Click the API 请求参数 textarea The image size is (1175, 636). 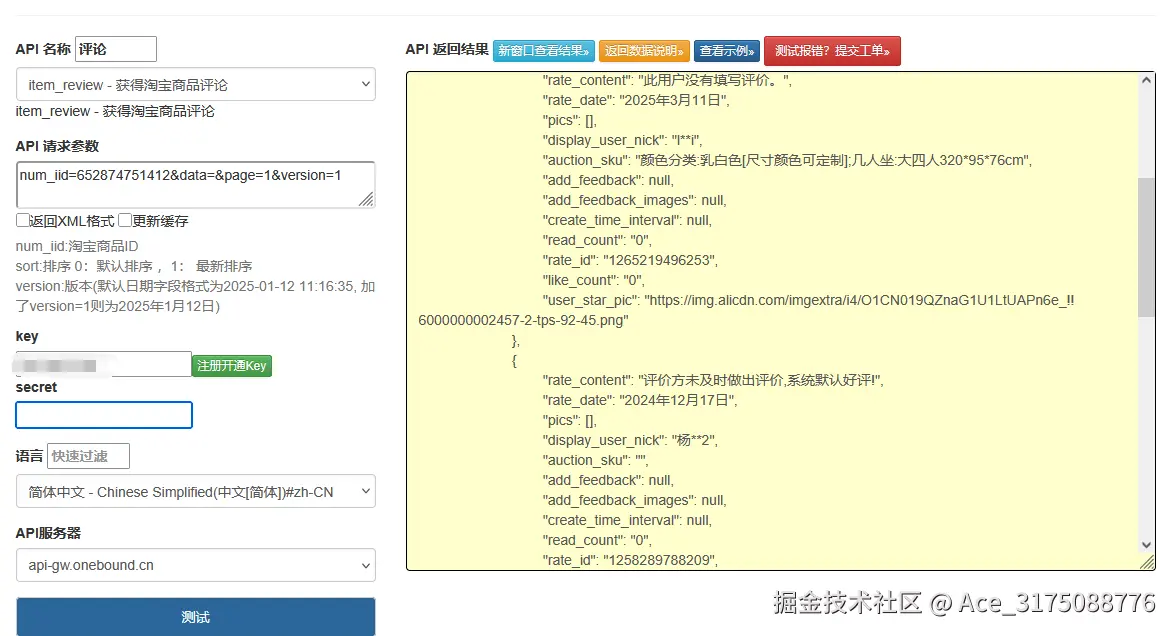click(x=196, y=184)
